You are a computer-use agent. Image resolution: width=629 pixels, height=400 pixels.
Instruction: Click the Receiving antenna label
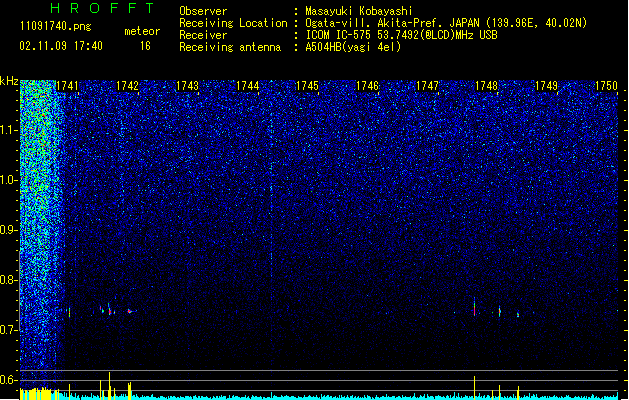230,47
